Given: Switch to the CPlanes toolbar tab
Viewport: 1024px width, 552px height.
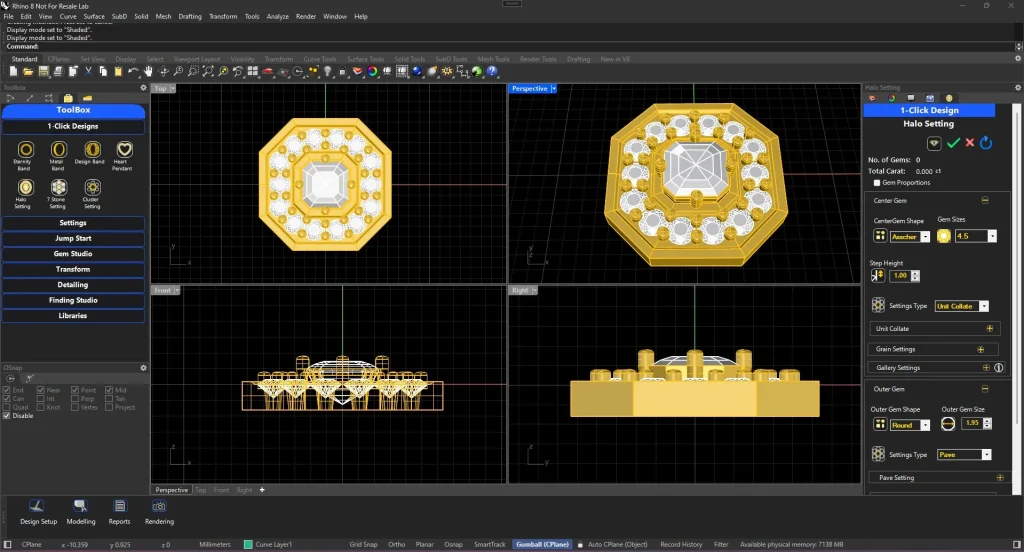Looking at the screenshot, I should tap(59, 59).
